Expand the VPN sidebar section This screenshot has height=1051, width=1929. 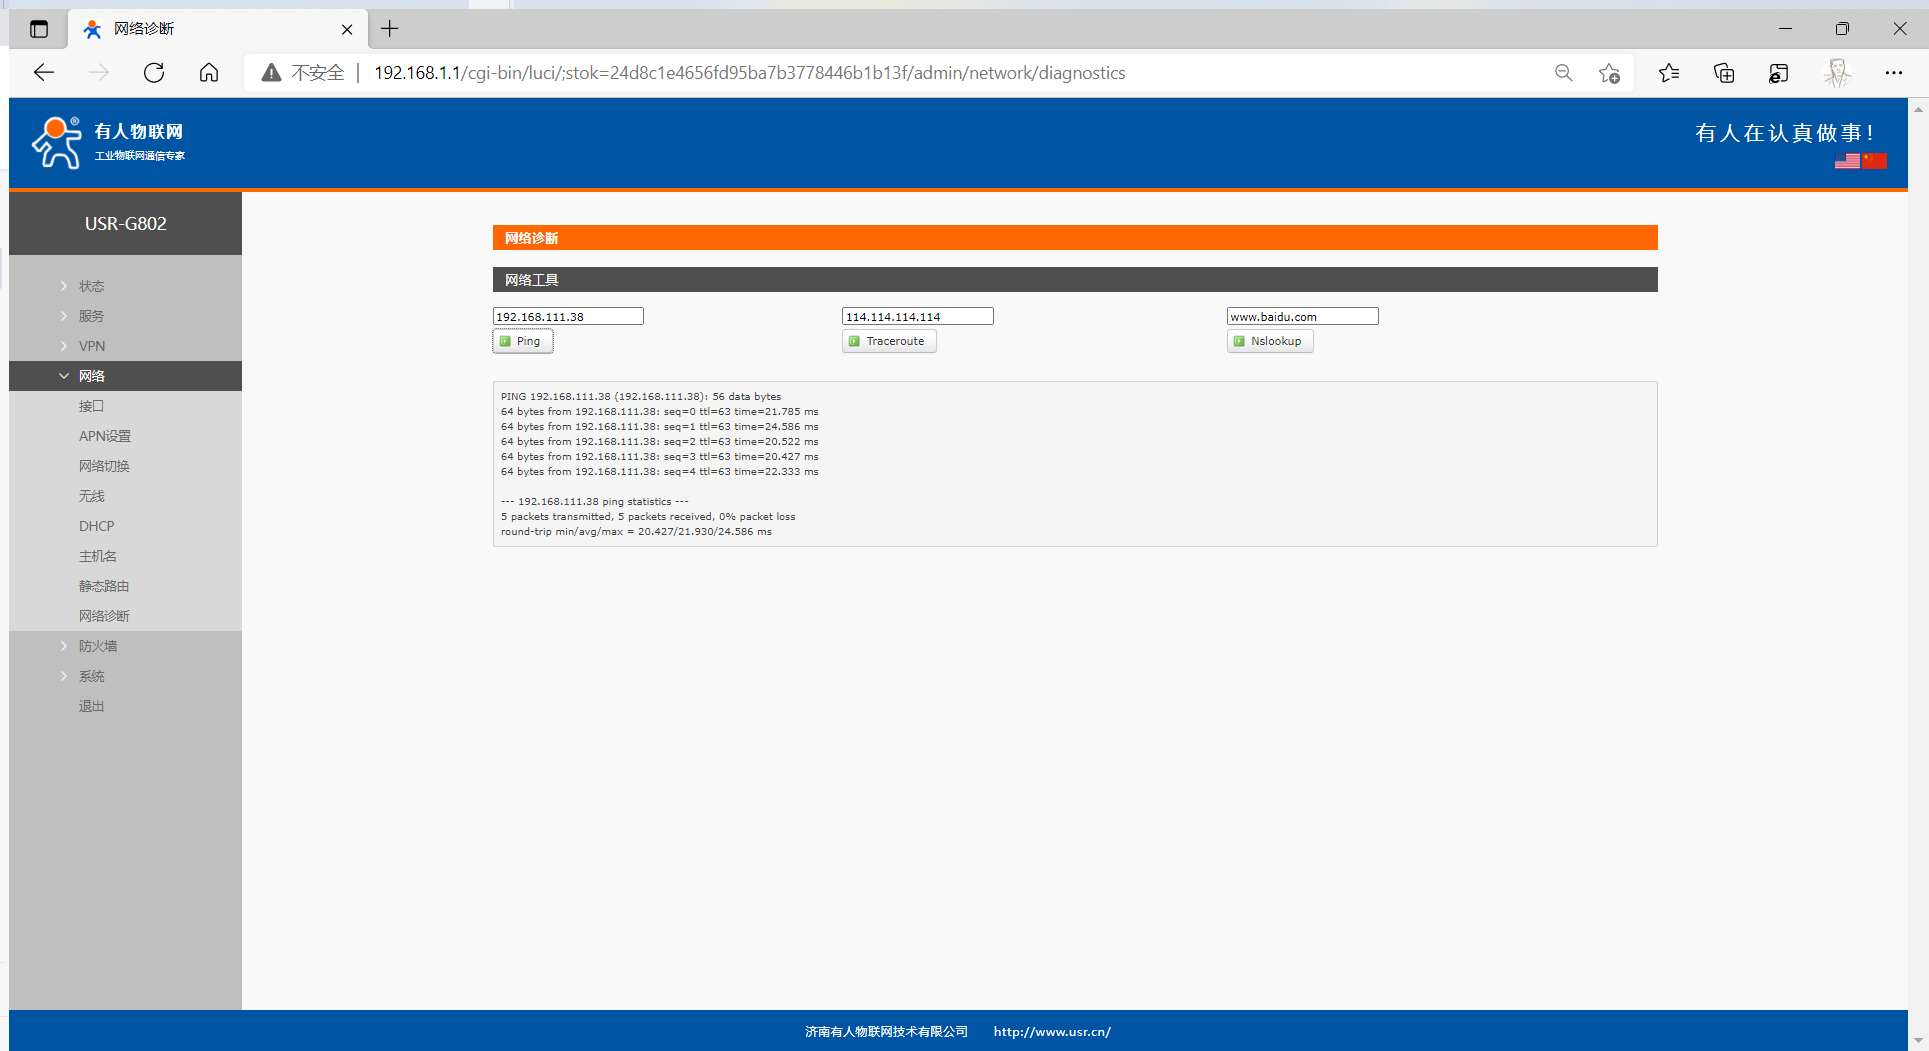pos(92,346)
